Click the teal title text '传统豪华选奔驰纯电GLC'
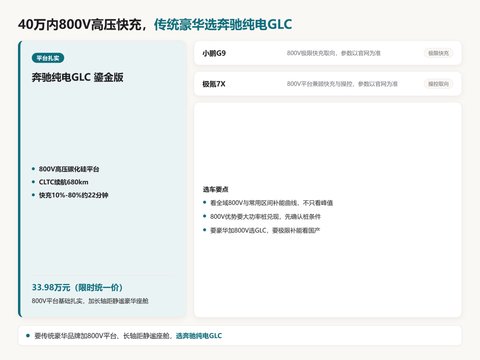This screenshot has height=360, width=480. coord(223,24)
